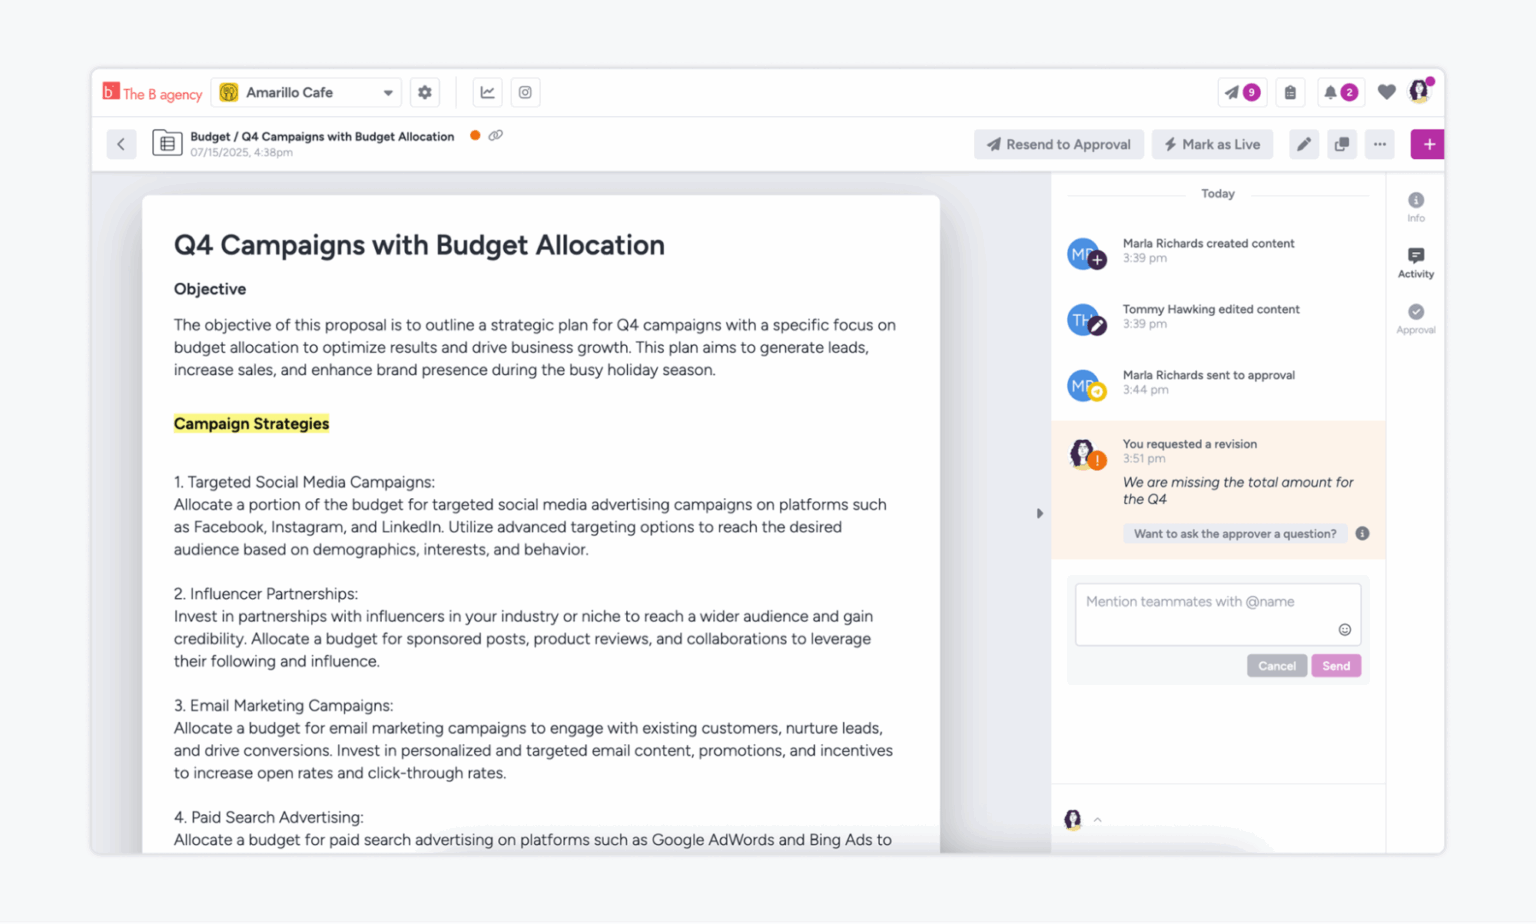This screenshot has width=1536, height=924.
Task: Copy link icon beside document title
Action: (496, 136)
